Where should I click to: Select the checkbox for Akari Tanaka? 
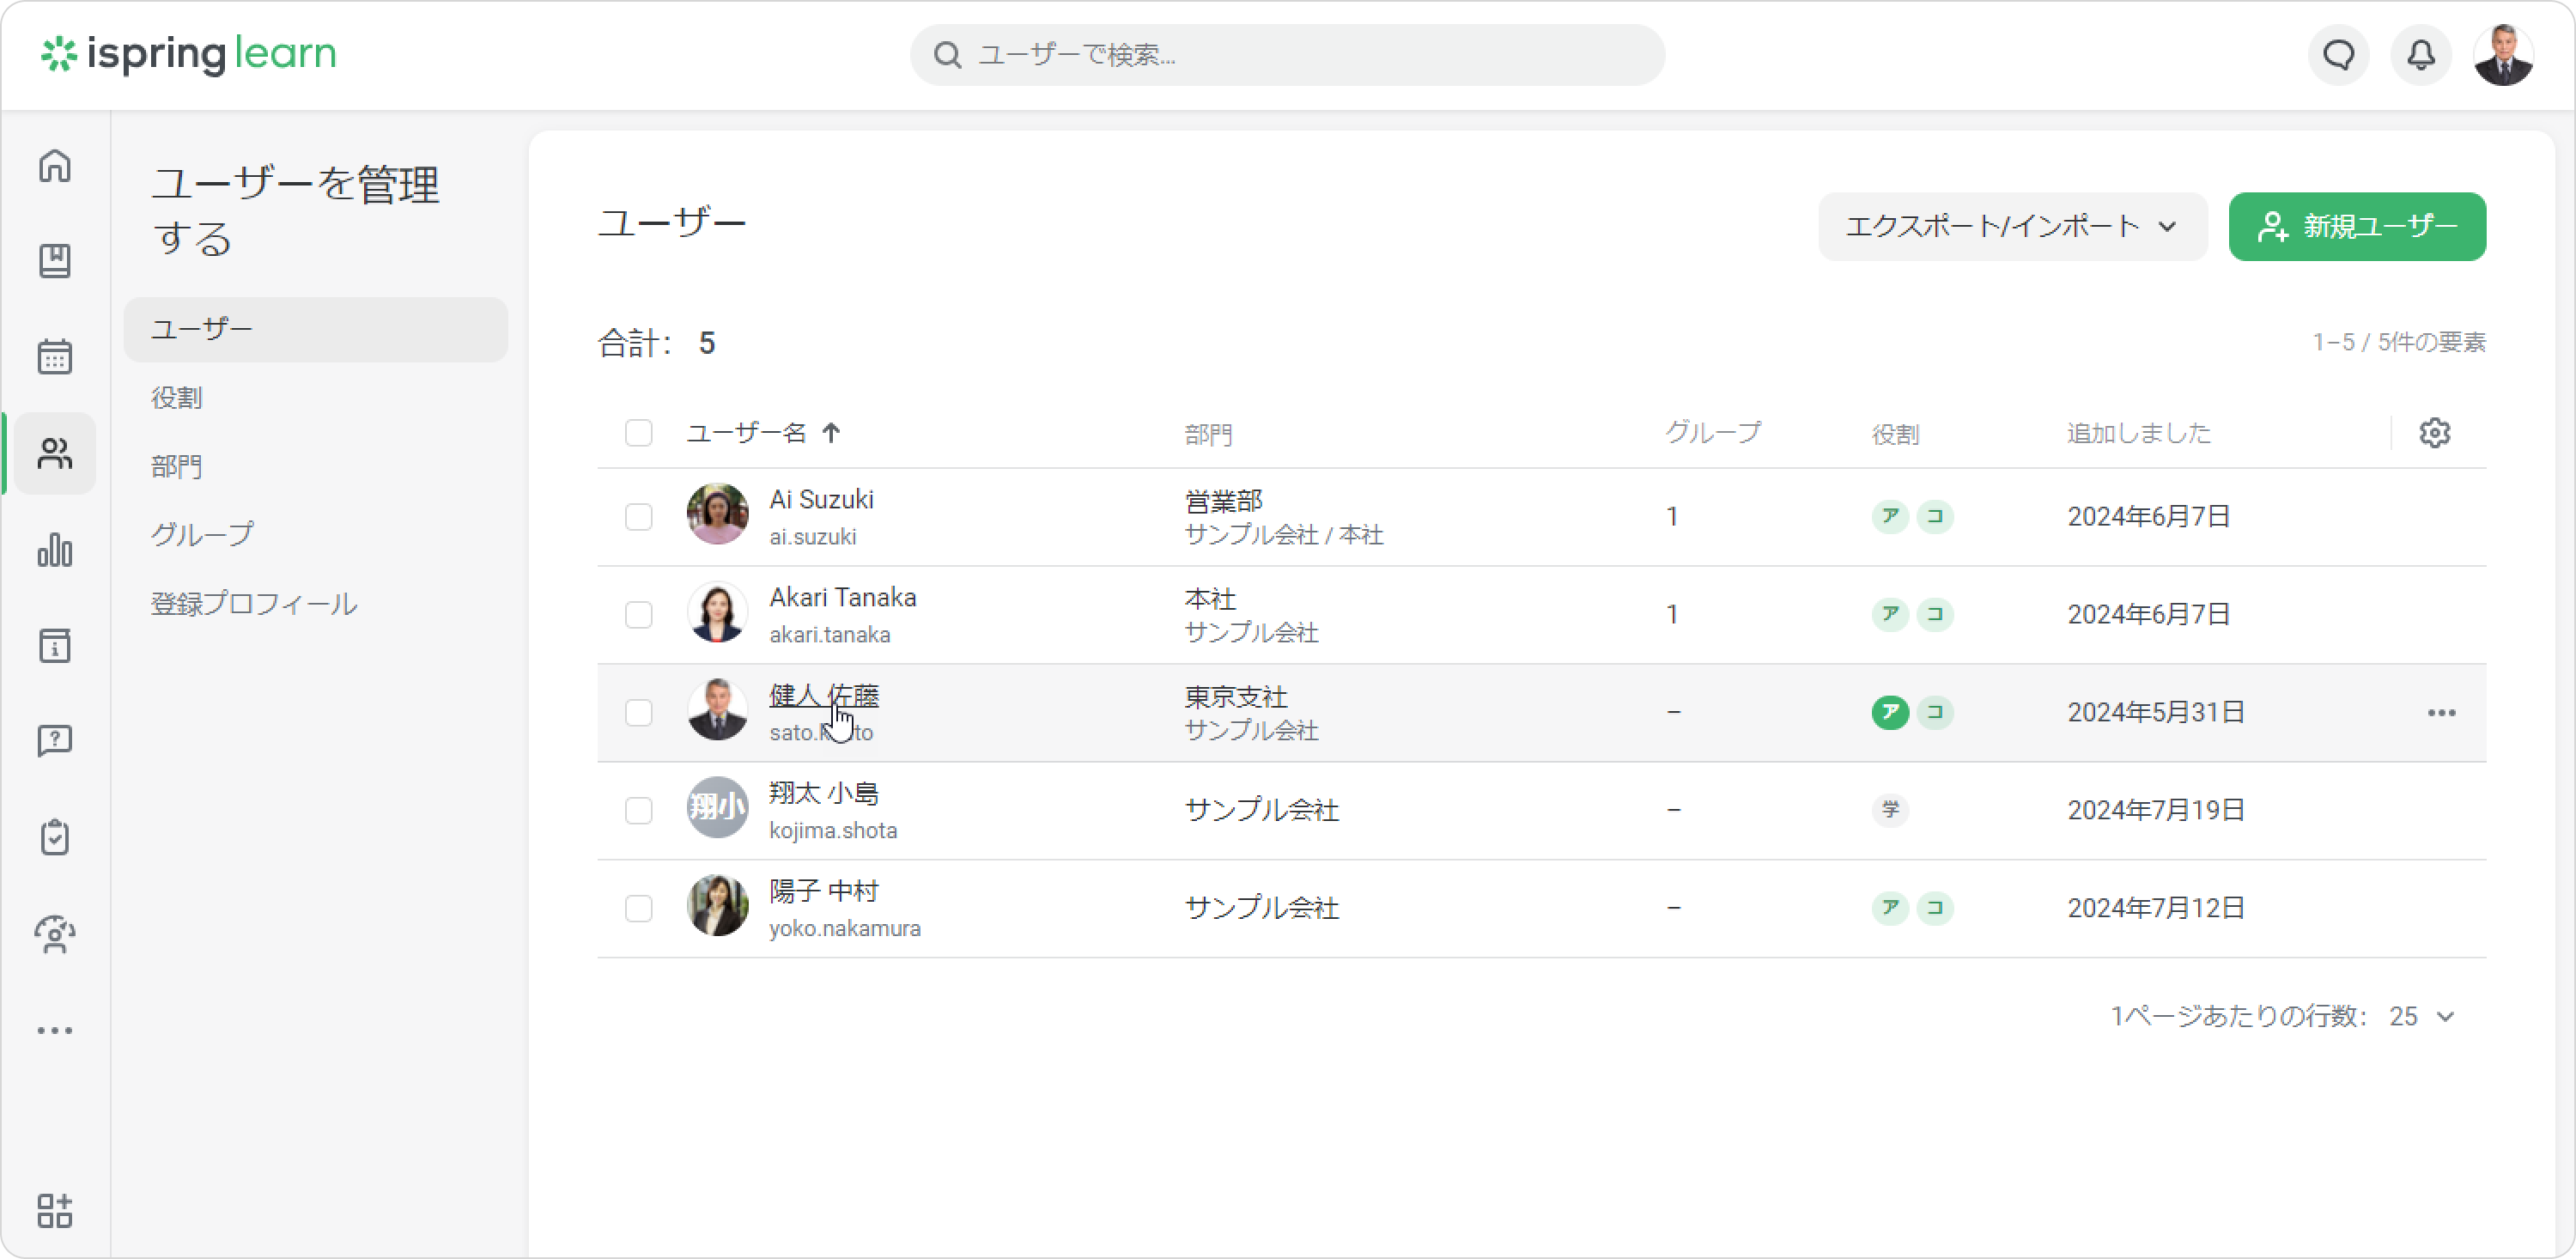pyautogui.click(x=638, y=615)
